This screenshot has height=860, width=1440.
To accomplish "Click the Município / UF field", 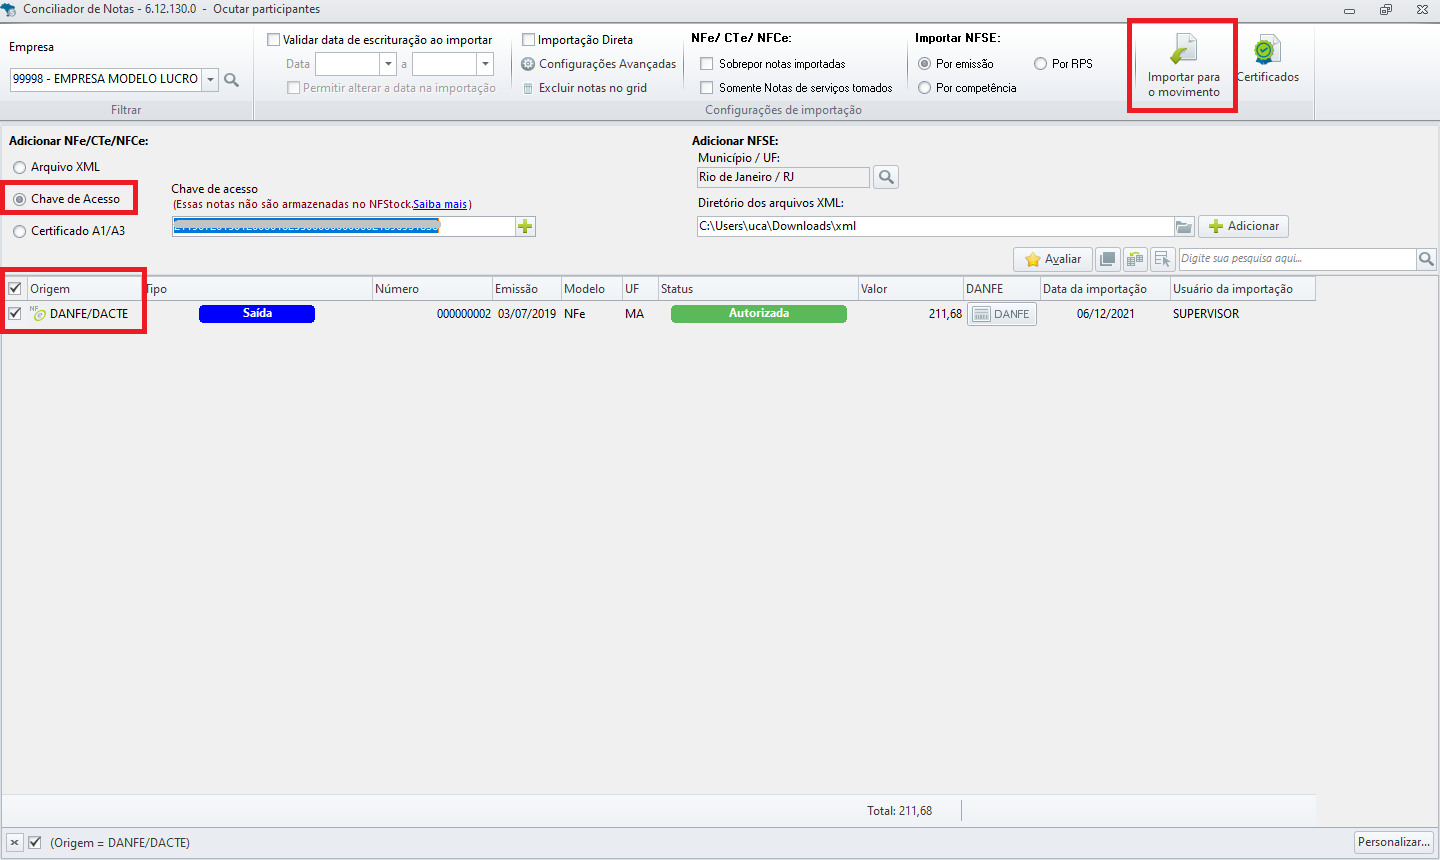I will coord(783,177).
